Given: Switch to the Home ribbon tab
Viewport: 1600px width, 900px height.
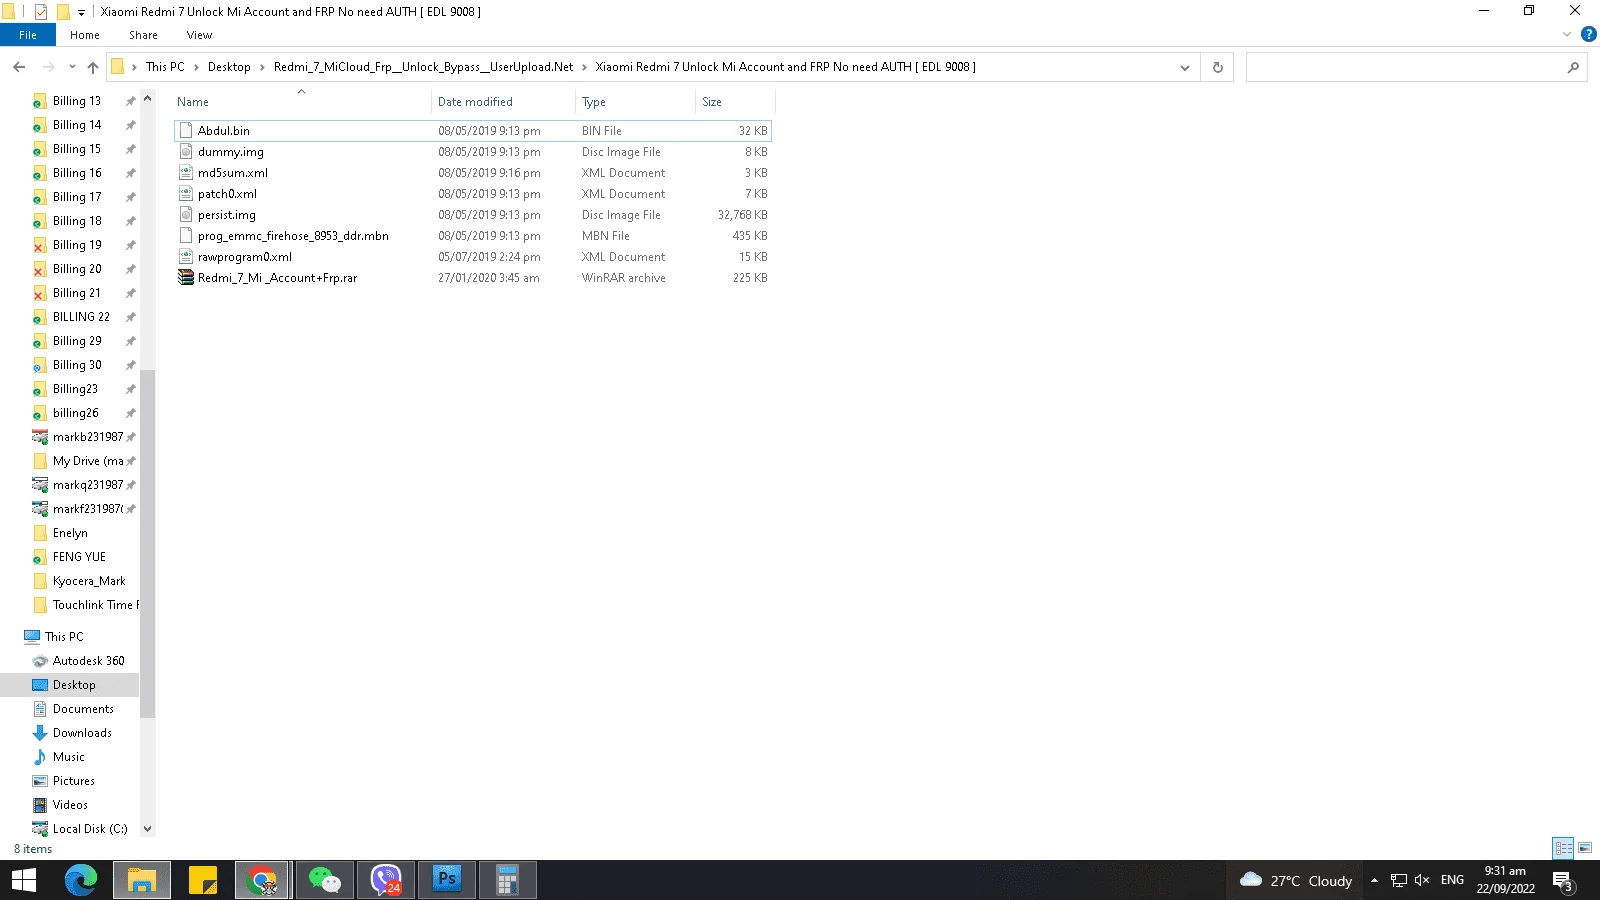Looking at the screenshot, I should [85, 35].
